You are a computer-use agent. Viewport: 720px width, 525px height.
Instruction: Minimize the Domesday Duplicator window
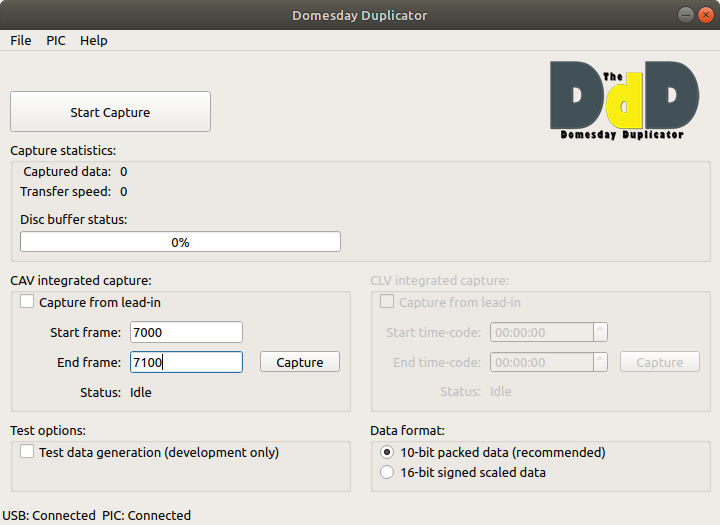[686, 15]
